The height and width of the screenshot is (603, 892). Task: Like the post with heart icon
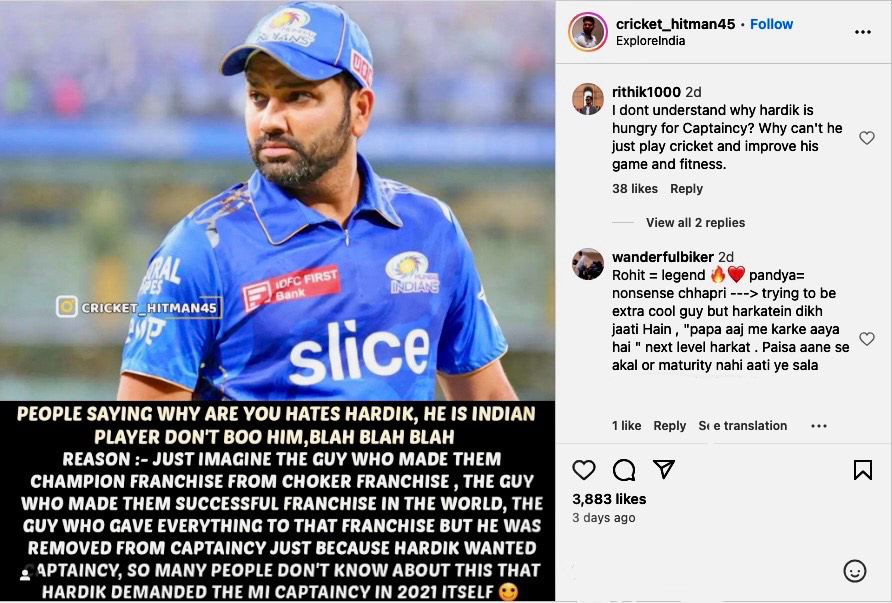584,470
